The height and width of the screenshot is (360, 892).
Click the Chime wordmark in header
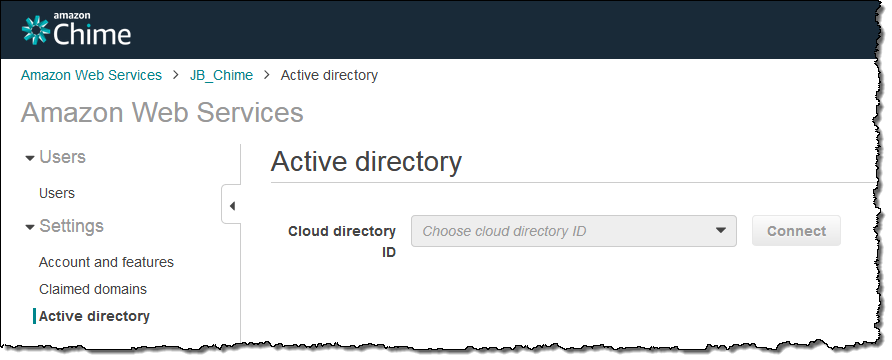pyautogui.click(x=92, y=34)
